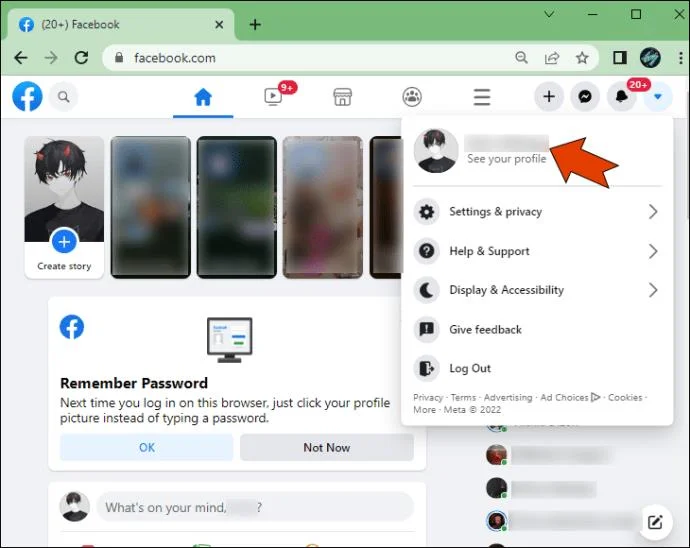
Task: Click OK on Remember Password
Action: [x=147, y=447]
